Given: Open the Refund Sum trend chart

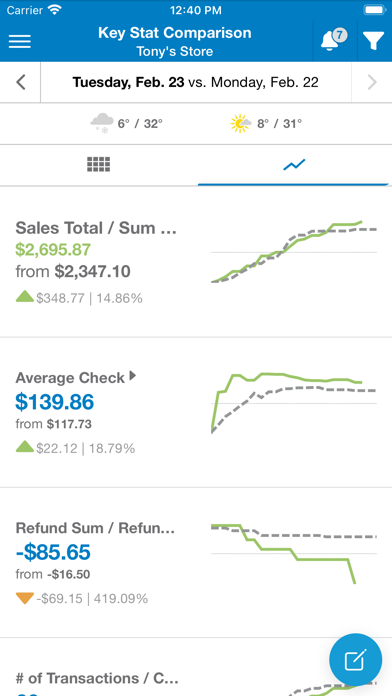Looking at the screenshot, I should pos(294,554).
